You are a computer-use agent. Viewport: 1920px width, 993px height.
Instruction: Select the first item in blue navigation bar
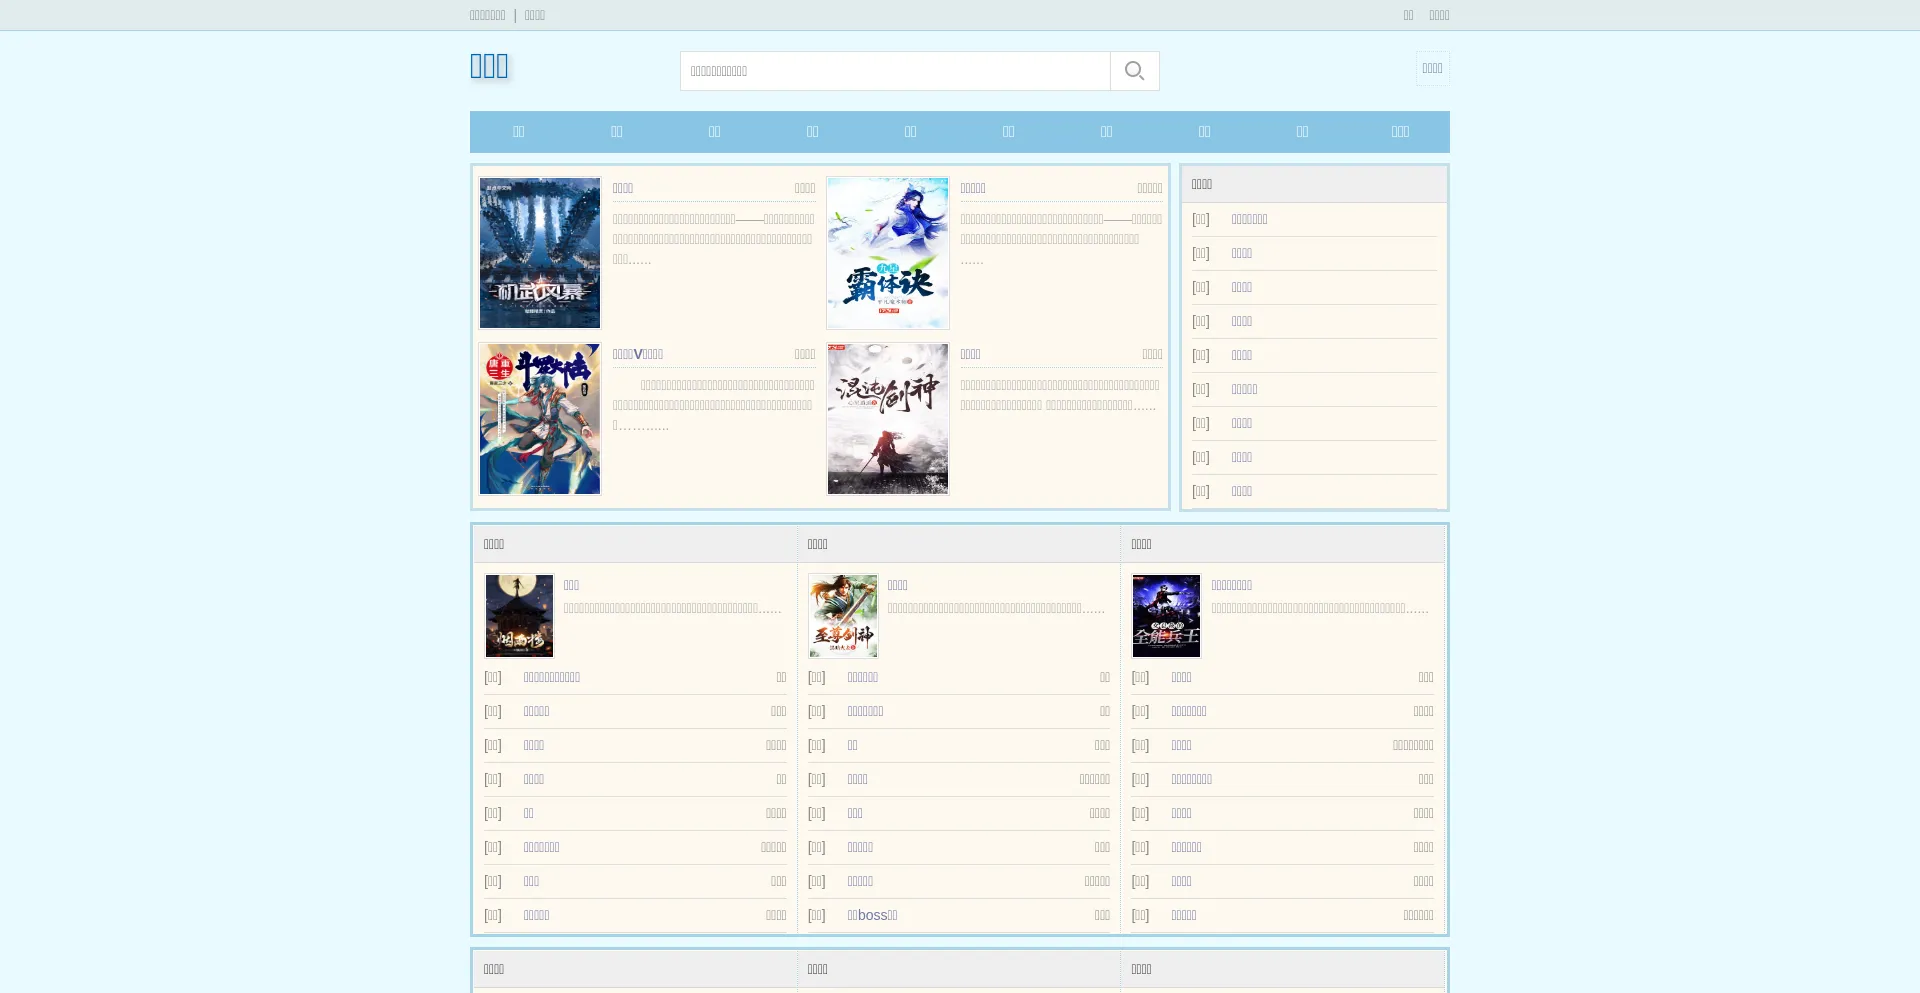click(518, 131)
